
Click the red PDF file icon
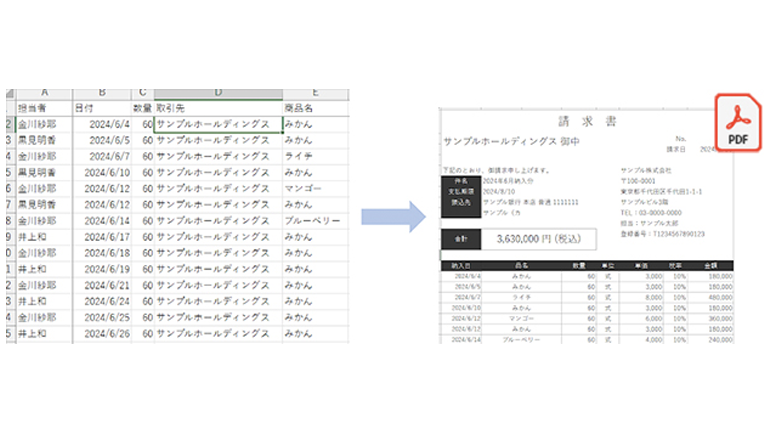click(x=738, y=127)
